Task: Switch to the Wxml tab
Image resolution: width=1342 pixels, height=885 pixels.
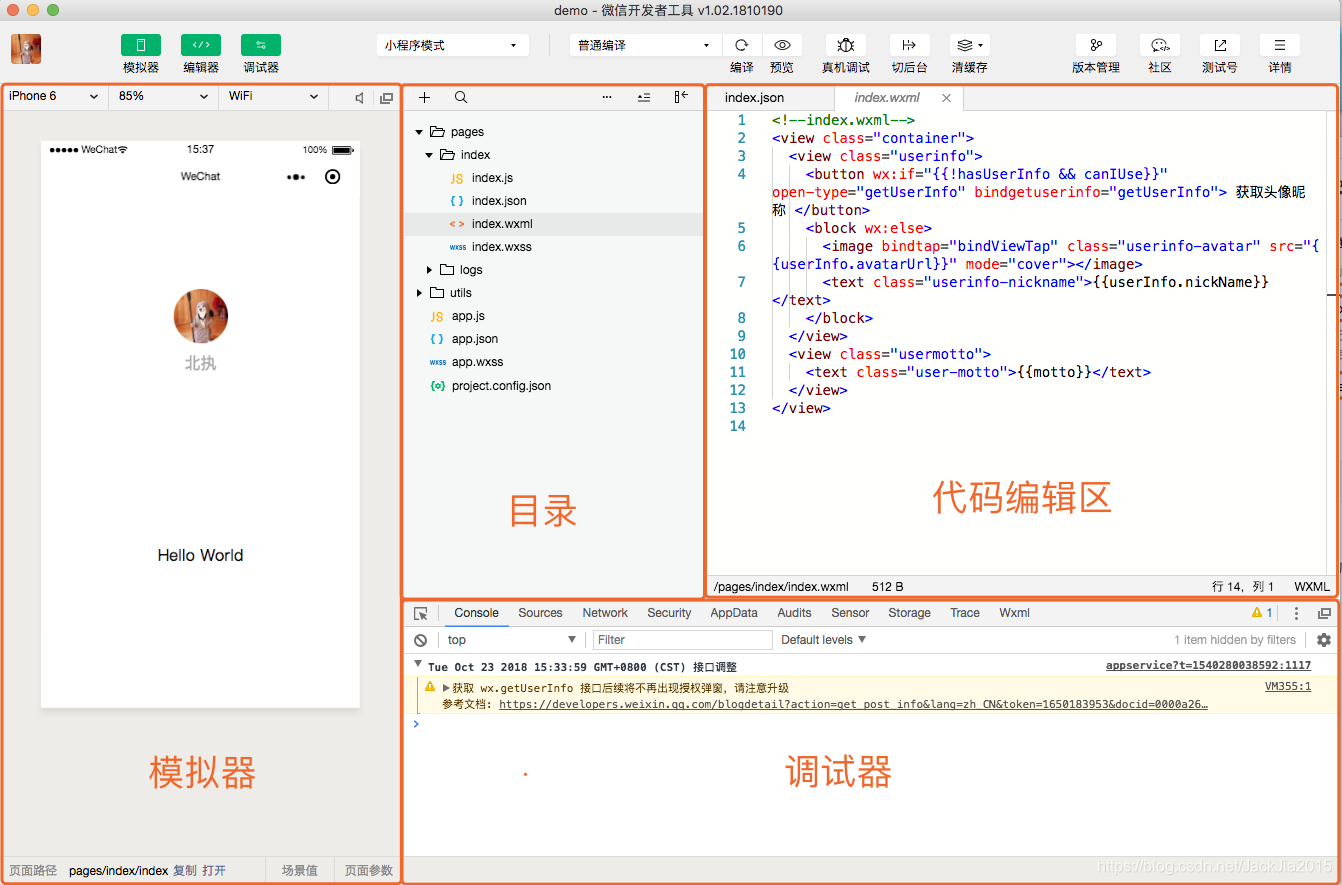Action: point(1014,613)
